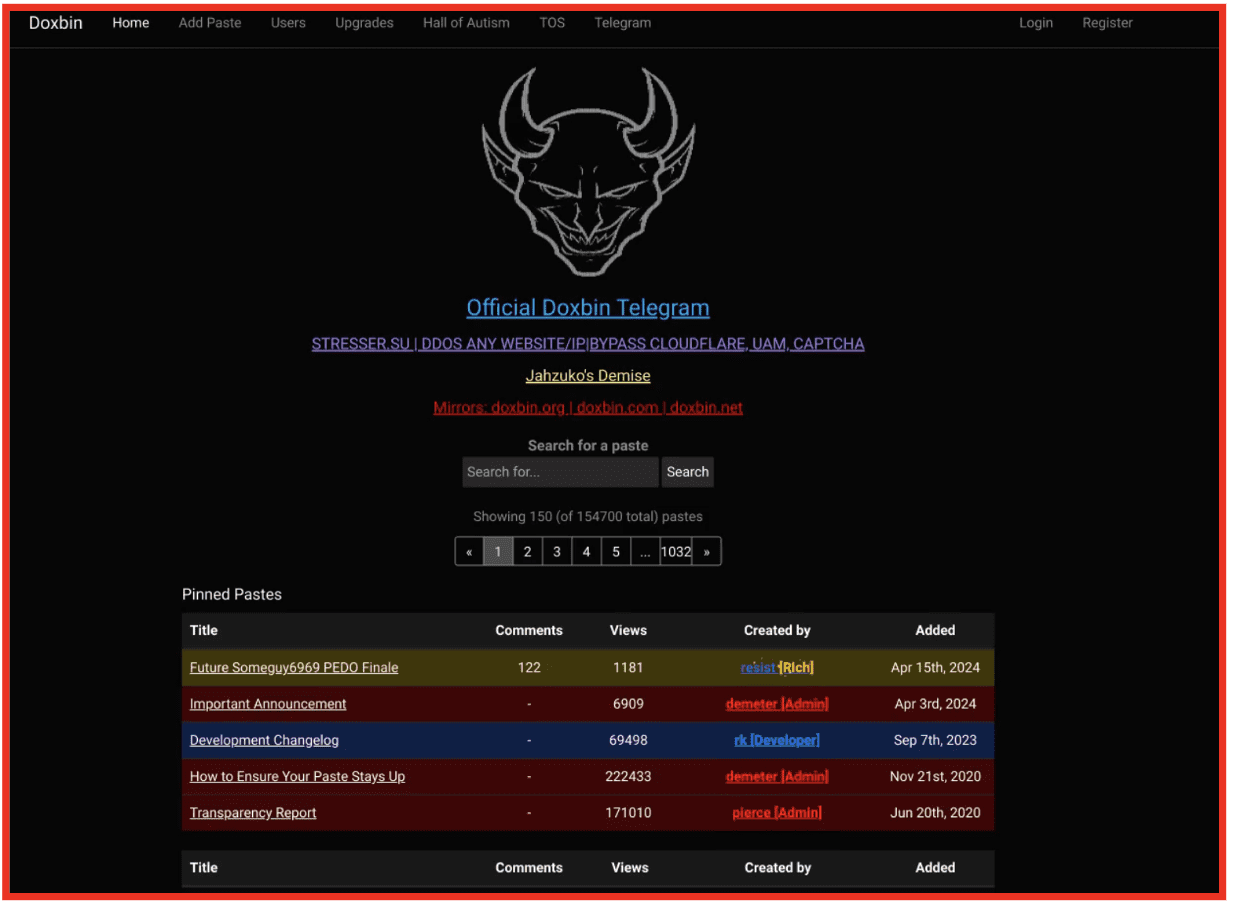This screenshot has width=1234, height=904.
Task: Open the Official Doxbin Telegram link
Action: pyautogui.click(x=587, y=307)
